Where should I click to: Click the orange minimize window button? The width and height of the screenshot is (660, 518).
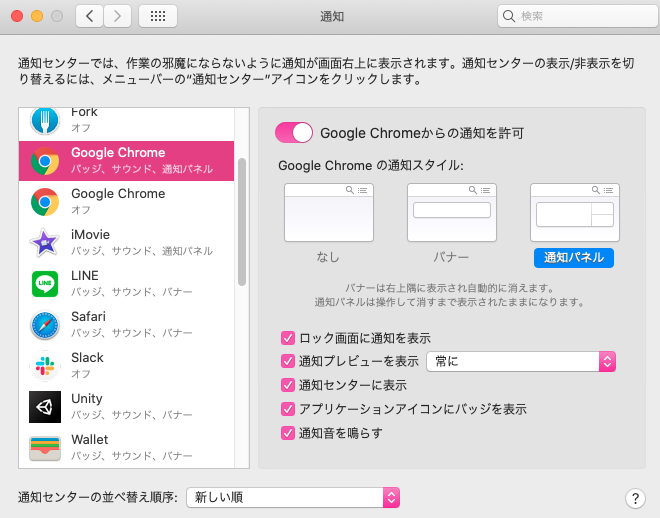[x=37, y=16]
